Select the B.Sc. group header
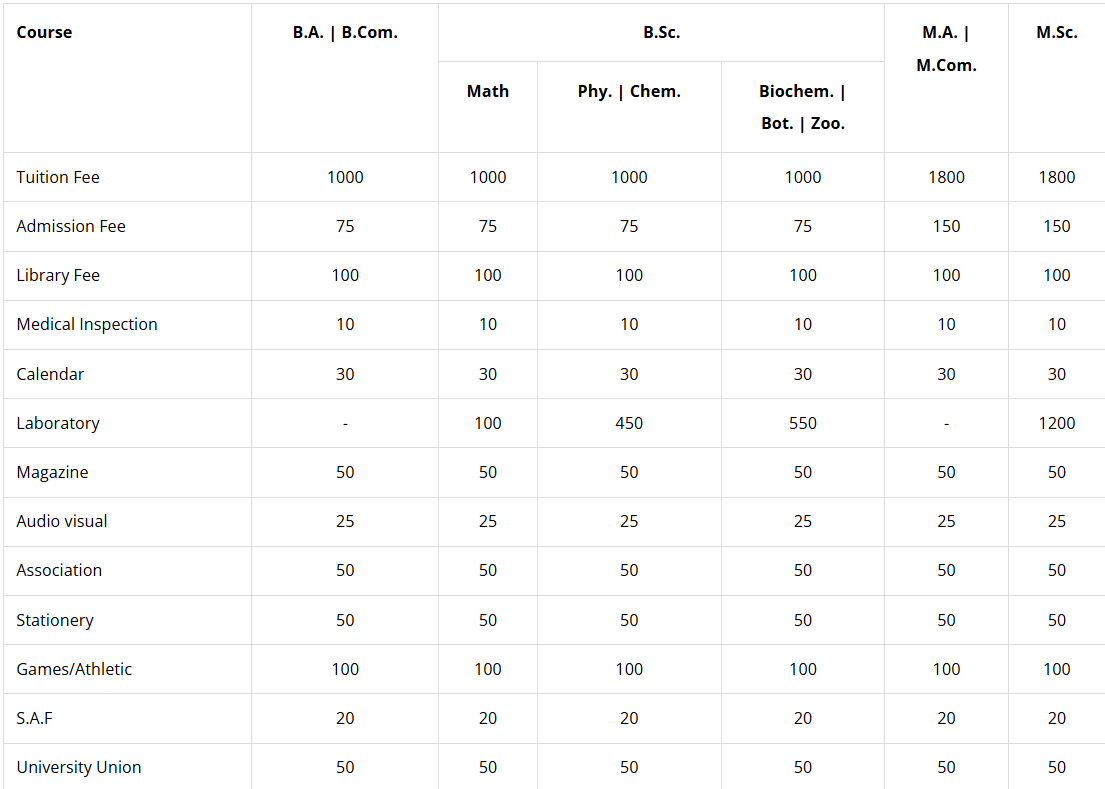This screenshot has height=789, width=1105. 661,32
